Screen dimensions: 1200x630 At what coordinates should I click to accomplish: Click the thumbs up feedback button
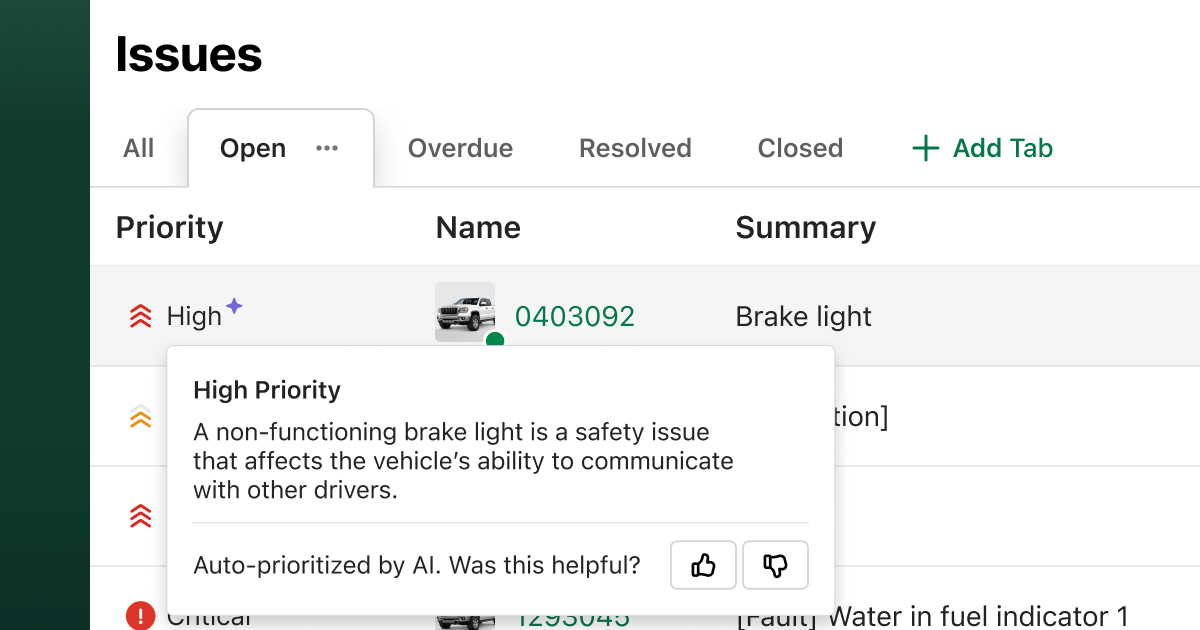pyautogui.click(x=703, y=565)
